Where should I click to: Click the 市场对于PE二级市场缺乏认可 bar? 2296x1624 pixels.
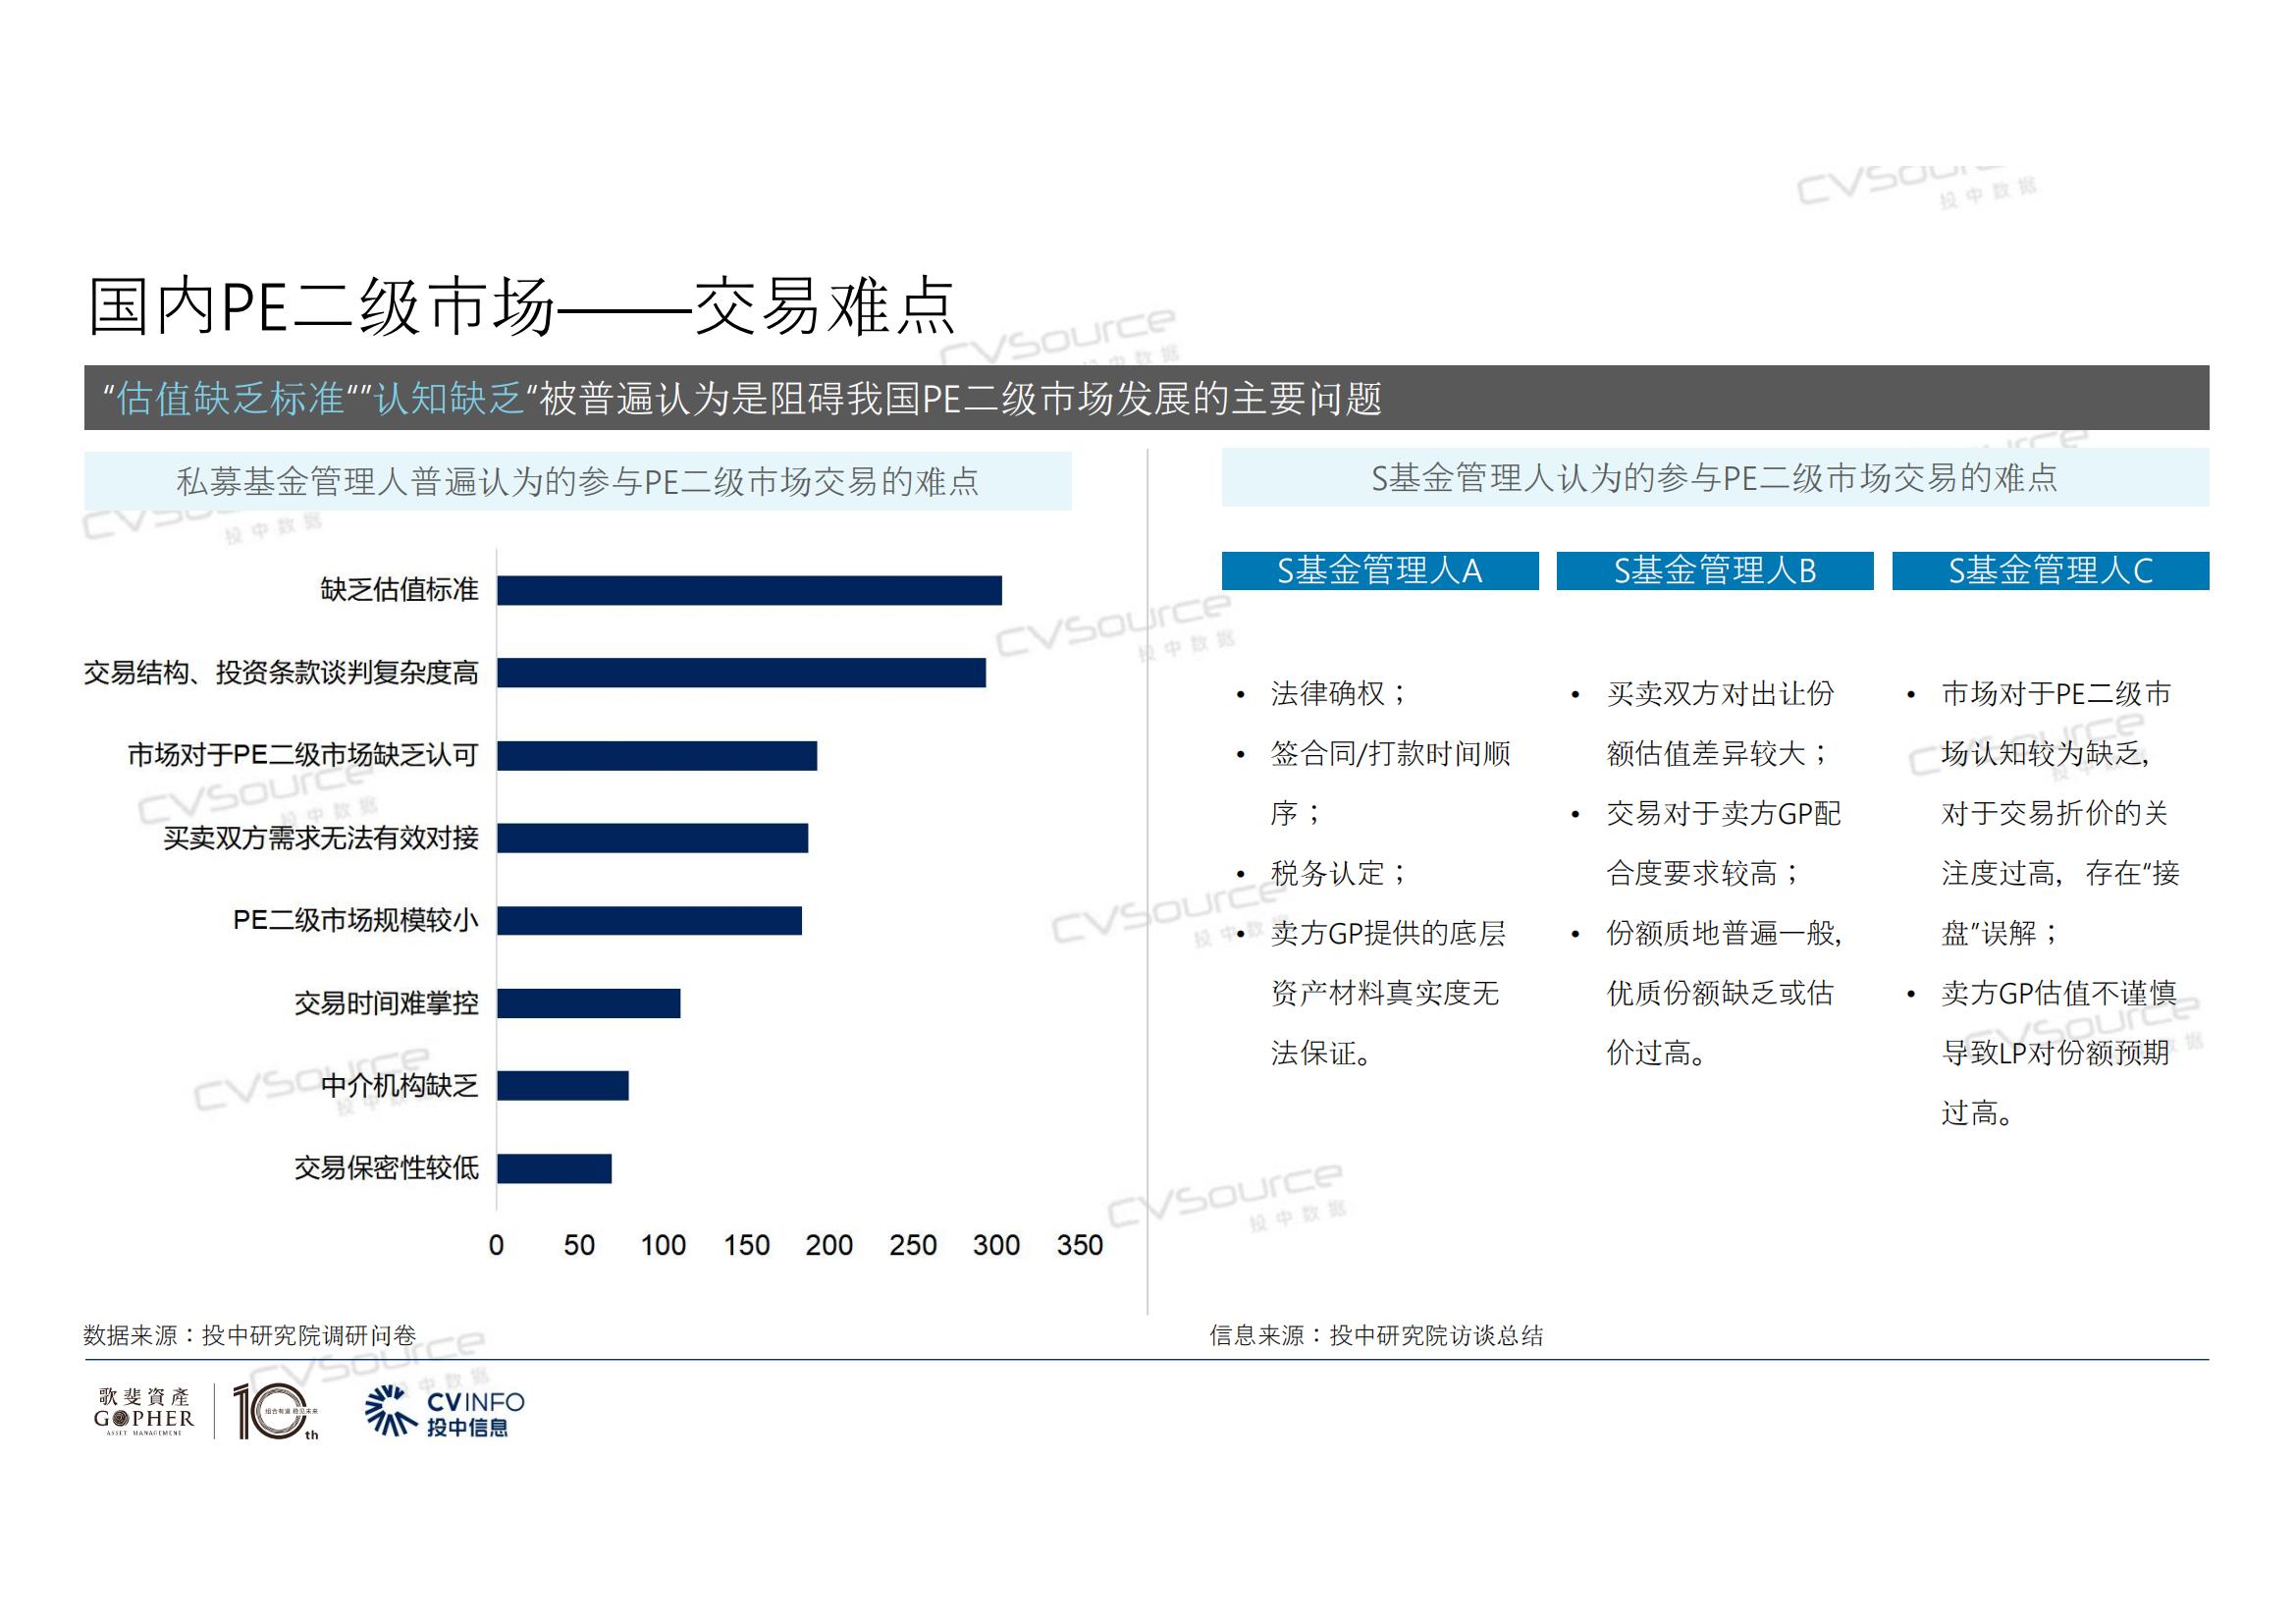pyautogui.click(x=656, y=756)
